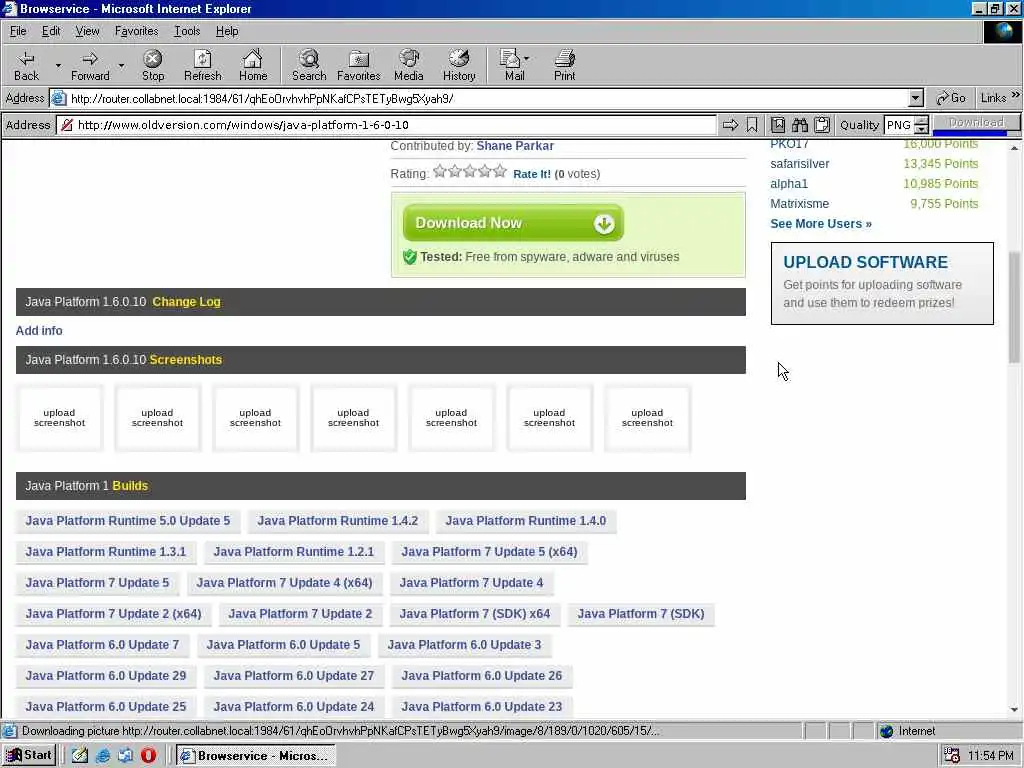1024x768 pixels.
Task: Open Java Platform Runtime 5.0 Update 5
Action: (127, 520)
